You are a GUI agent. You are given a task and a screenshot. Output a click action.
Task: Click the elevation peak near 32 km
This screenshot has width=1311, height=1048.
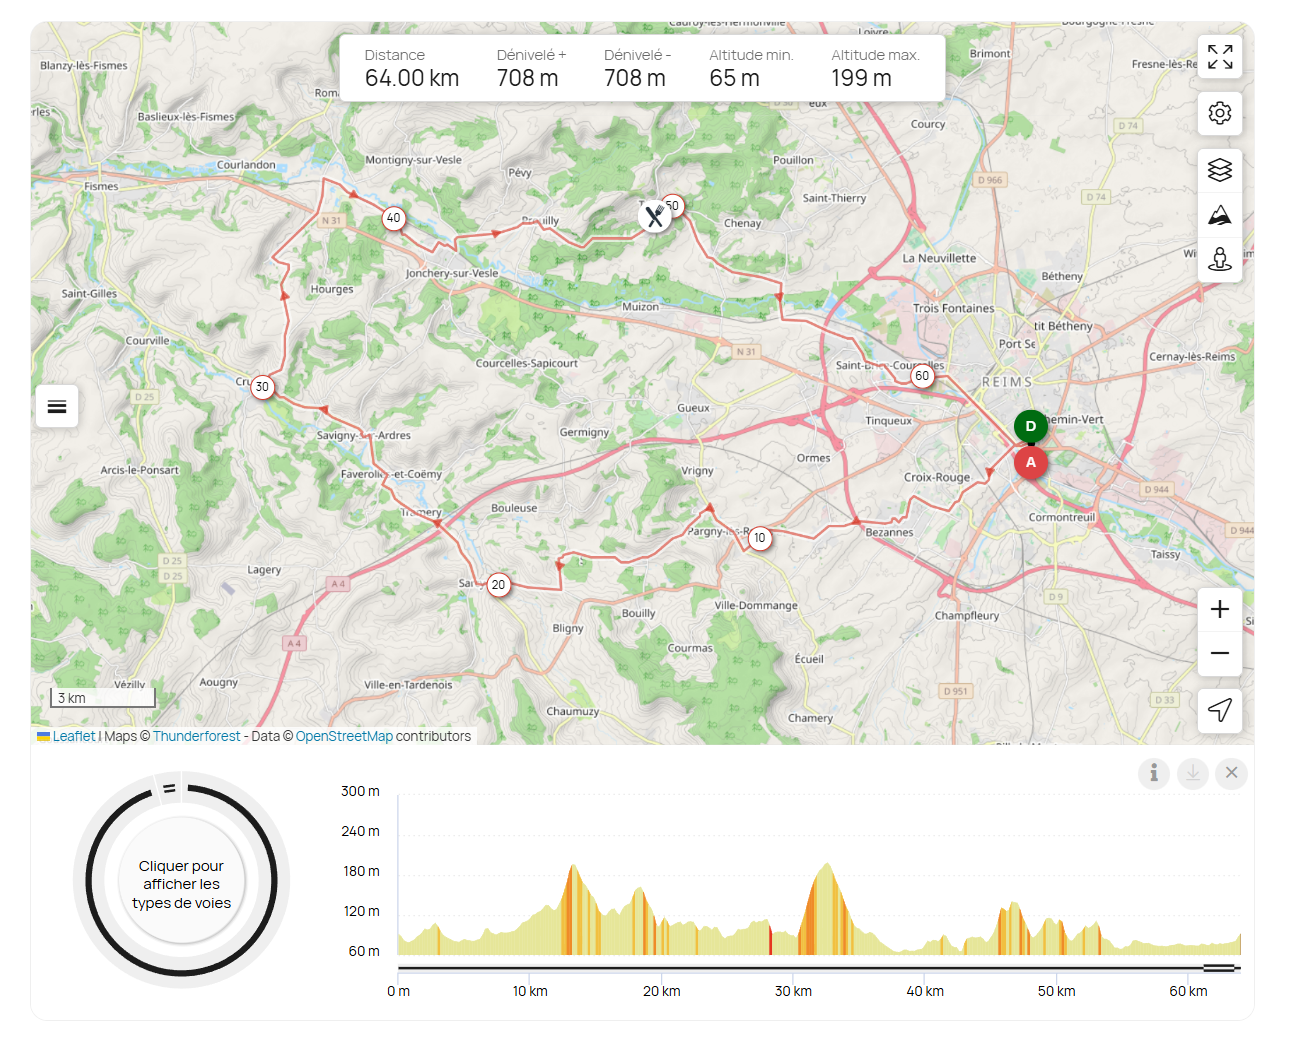tap(826, 868)
